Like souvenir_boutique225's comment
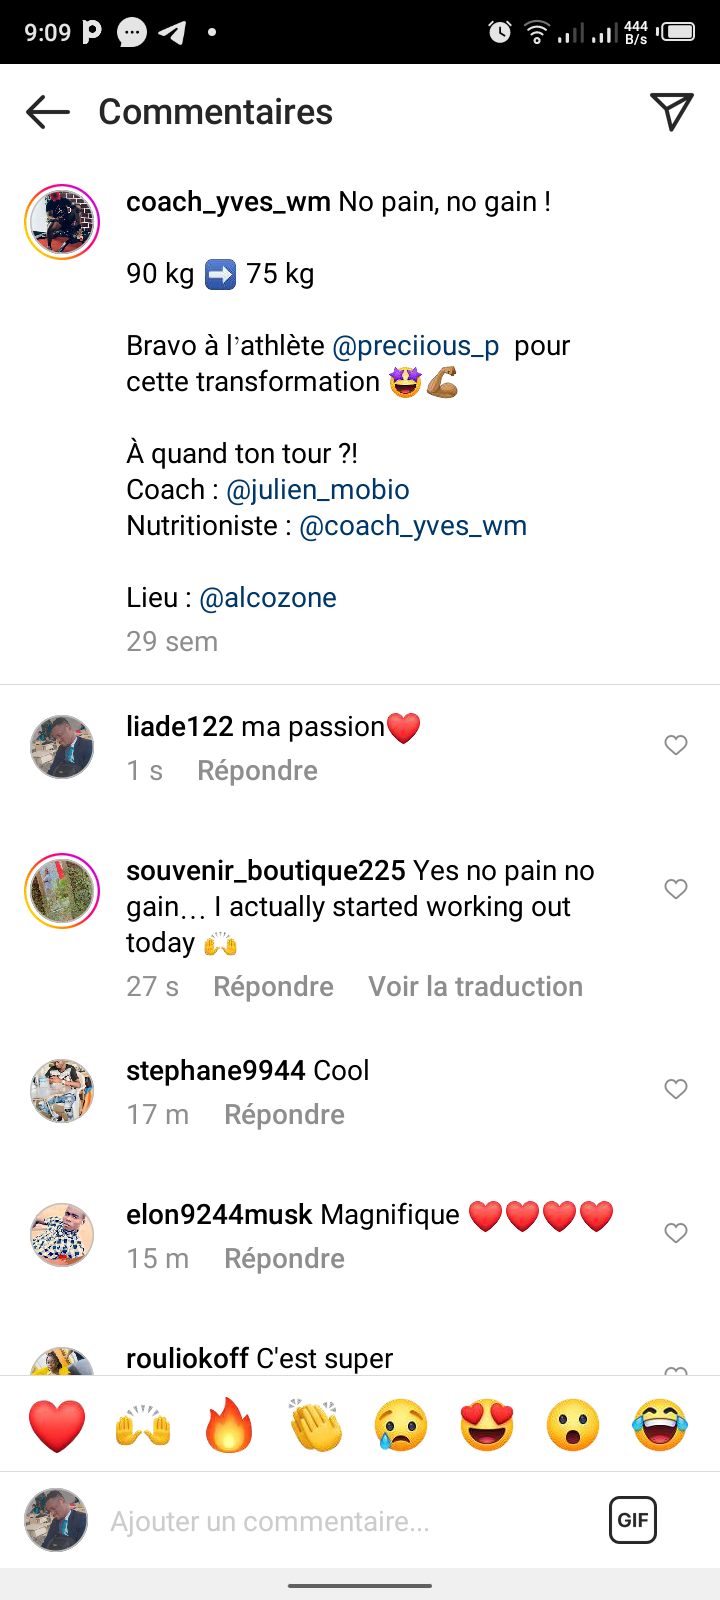The width and height of the screenshot is (720, 1600). [x=676, y=889]
